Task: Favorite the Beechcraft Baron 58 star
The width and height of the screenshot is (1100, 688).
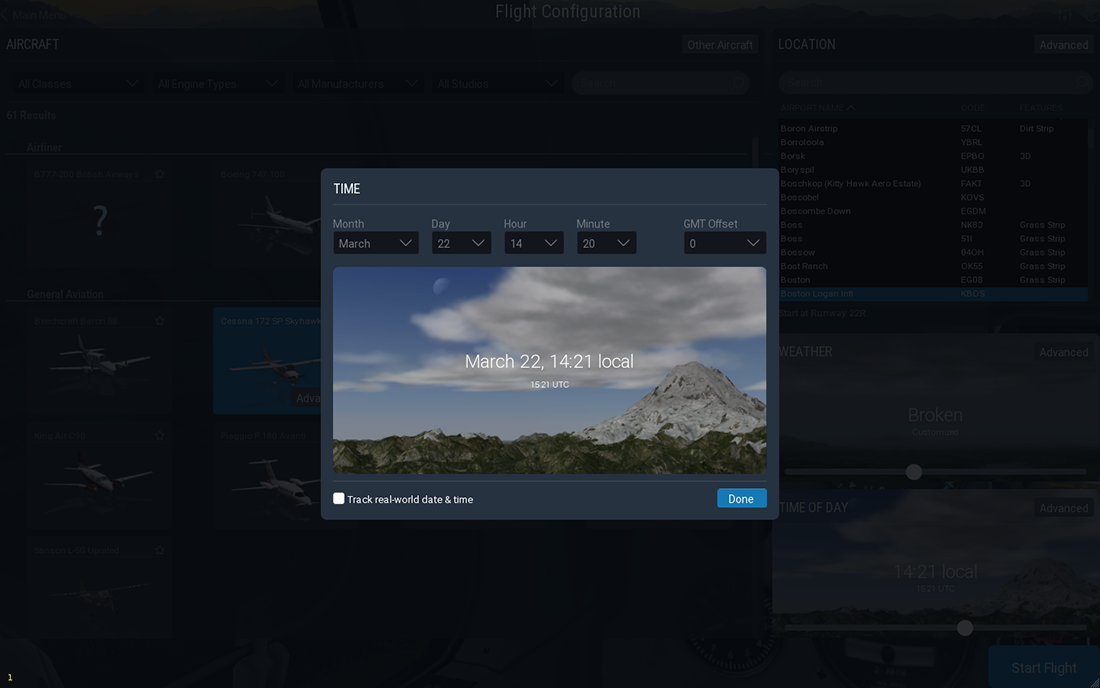Action: point(160,321)
